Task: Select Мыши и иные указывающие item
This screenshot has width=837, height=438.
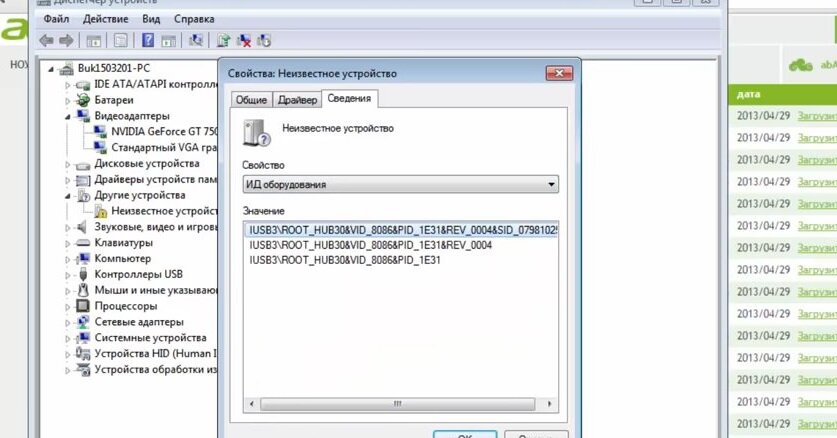Action: [155, 290]
